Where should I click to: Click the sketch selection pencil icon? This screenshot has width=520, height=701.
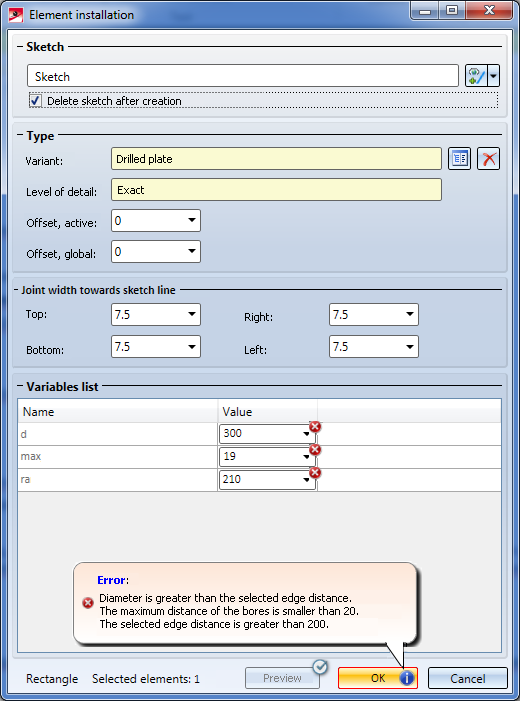pyautogui.click(x=476, y=76)
